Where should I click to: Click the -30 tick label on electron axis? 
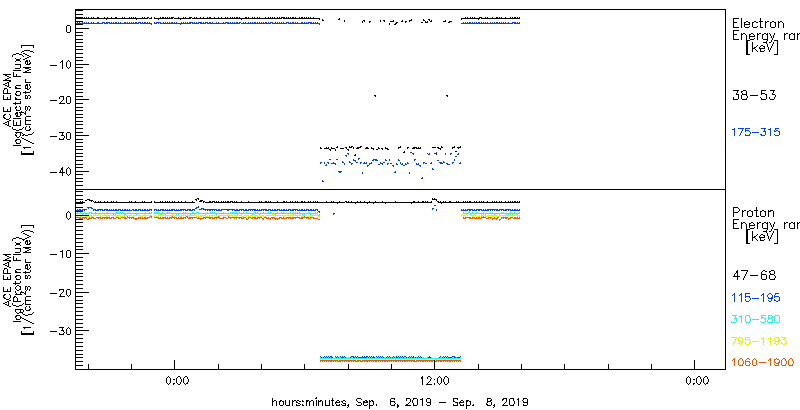tap(60, 135)
